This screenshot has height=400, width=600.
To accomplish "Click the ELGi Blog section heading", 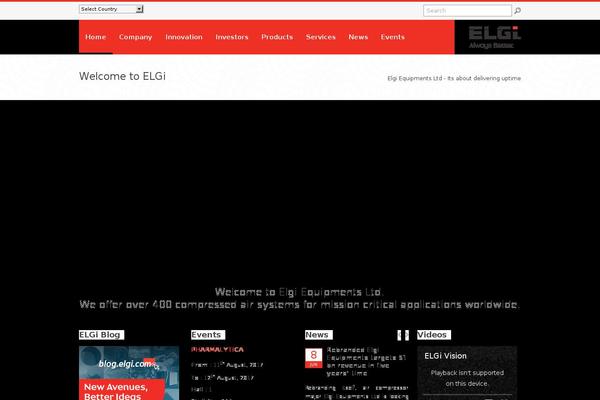I will point(101,335).
